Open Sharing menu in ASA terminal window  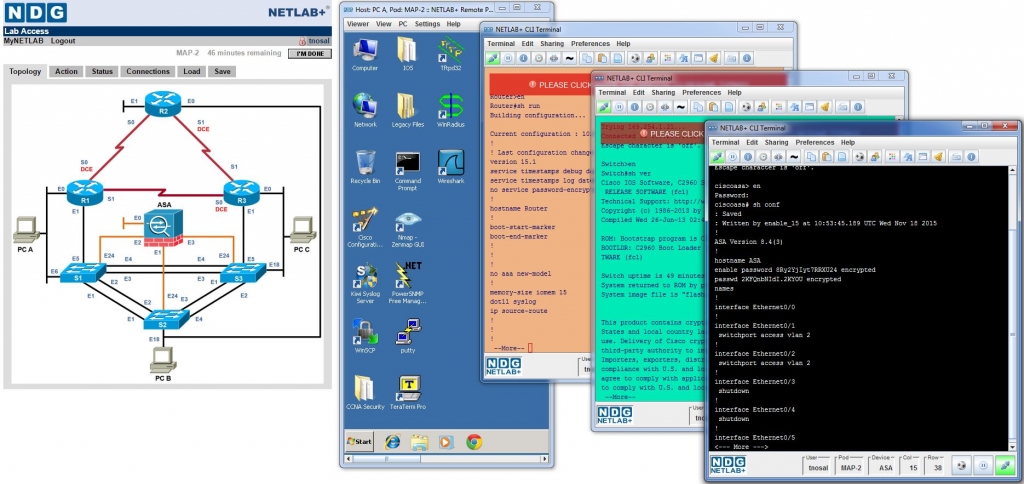tap(776, 142)
